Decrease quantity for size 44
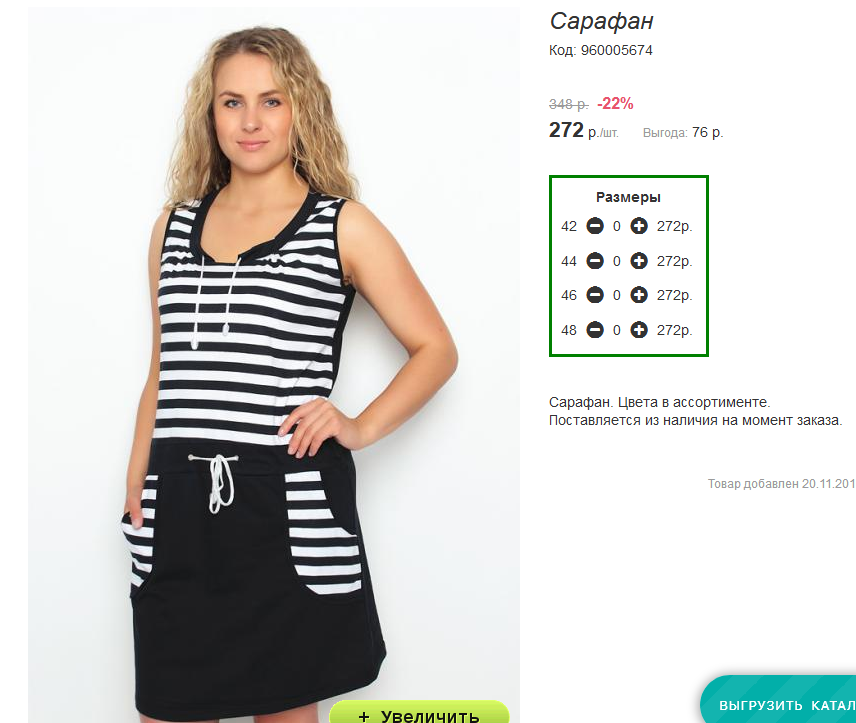The width and height of the screenshot is (856, 723). tap(595, 260)
